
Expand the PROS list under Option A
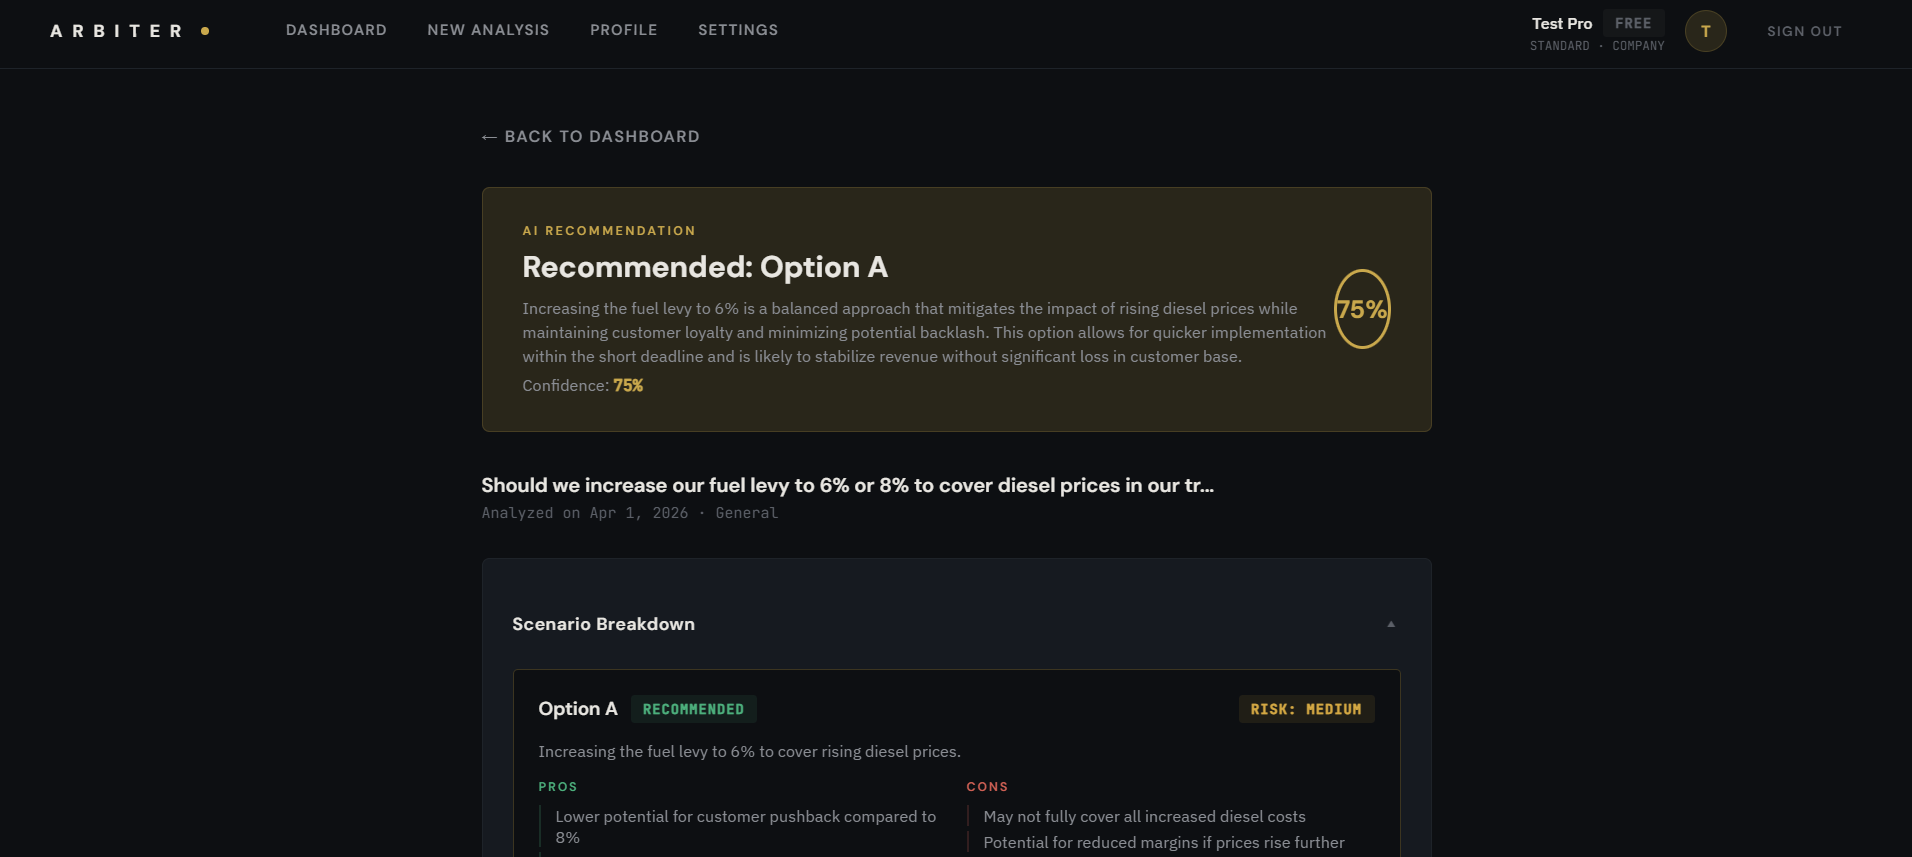point(557,787)
